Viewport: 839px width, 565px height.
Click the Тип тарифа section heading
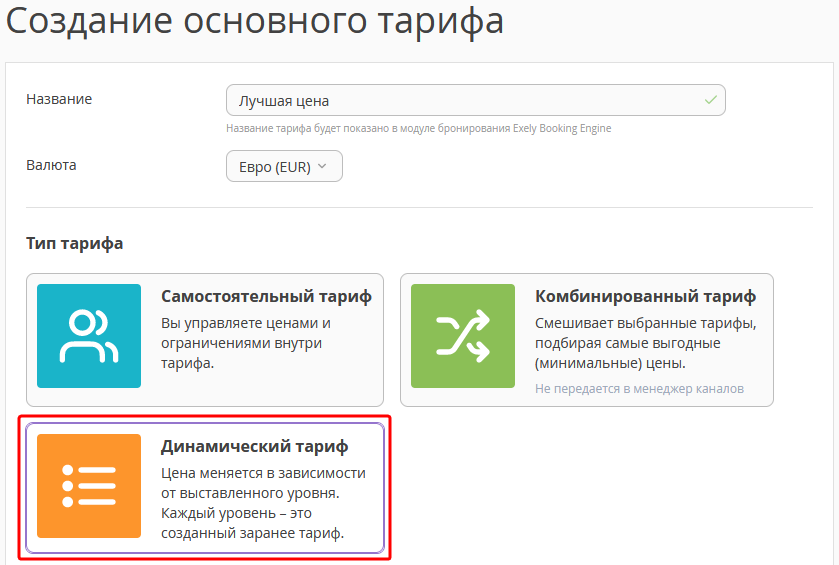(74, 243)
